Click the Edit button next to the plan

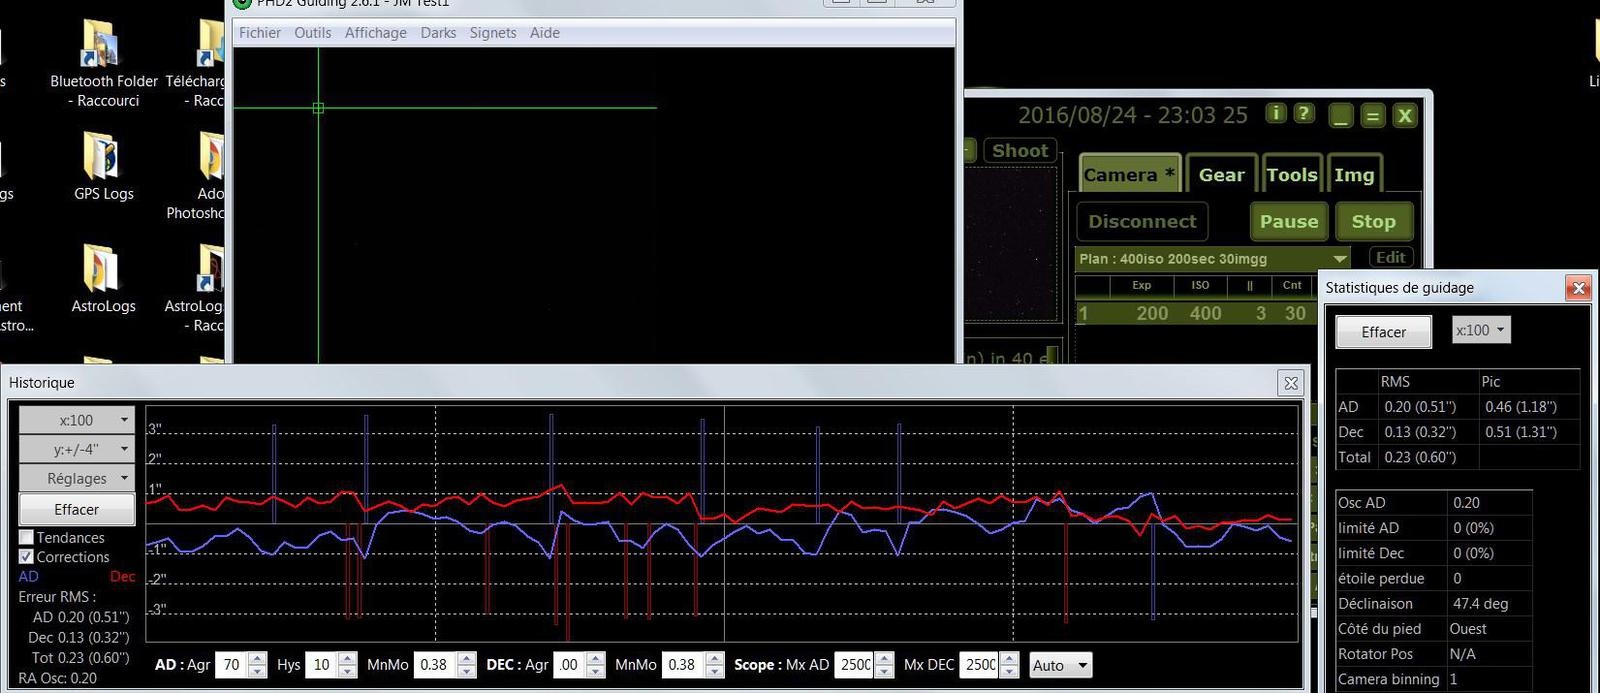(1390, 257)
